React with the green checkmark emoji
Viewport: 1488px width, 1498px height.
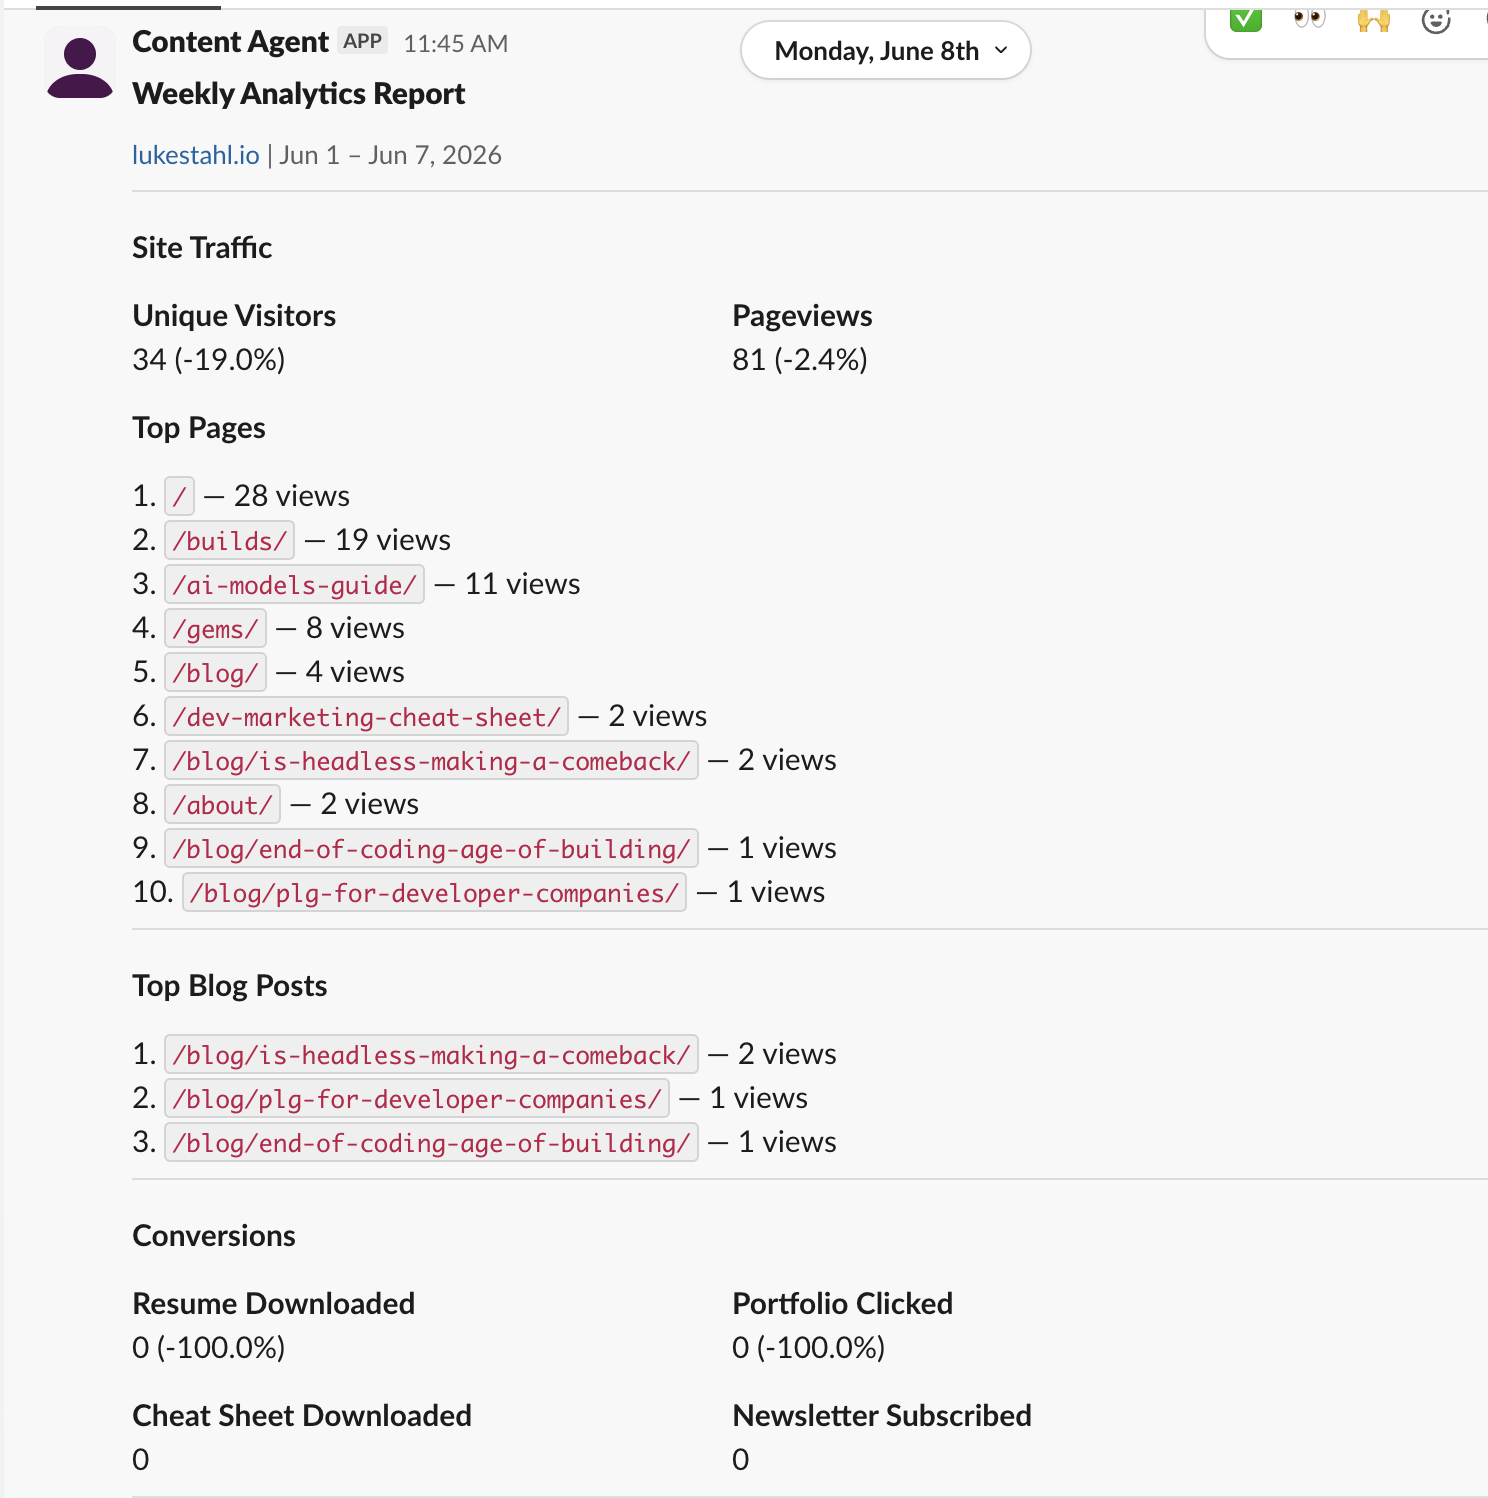1246,19
